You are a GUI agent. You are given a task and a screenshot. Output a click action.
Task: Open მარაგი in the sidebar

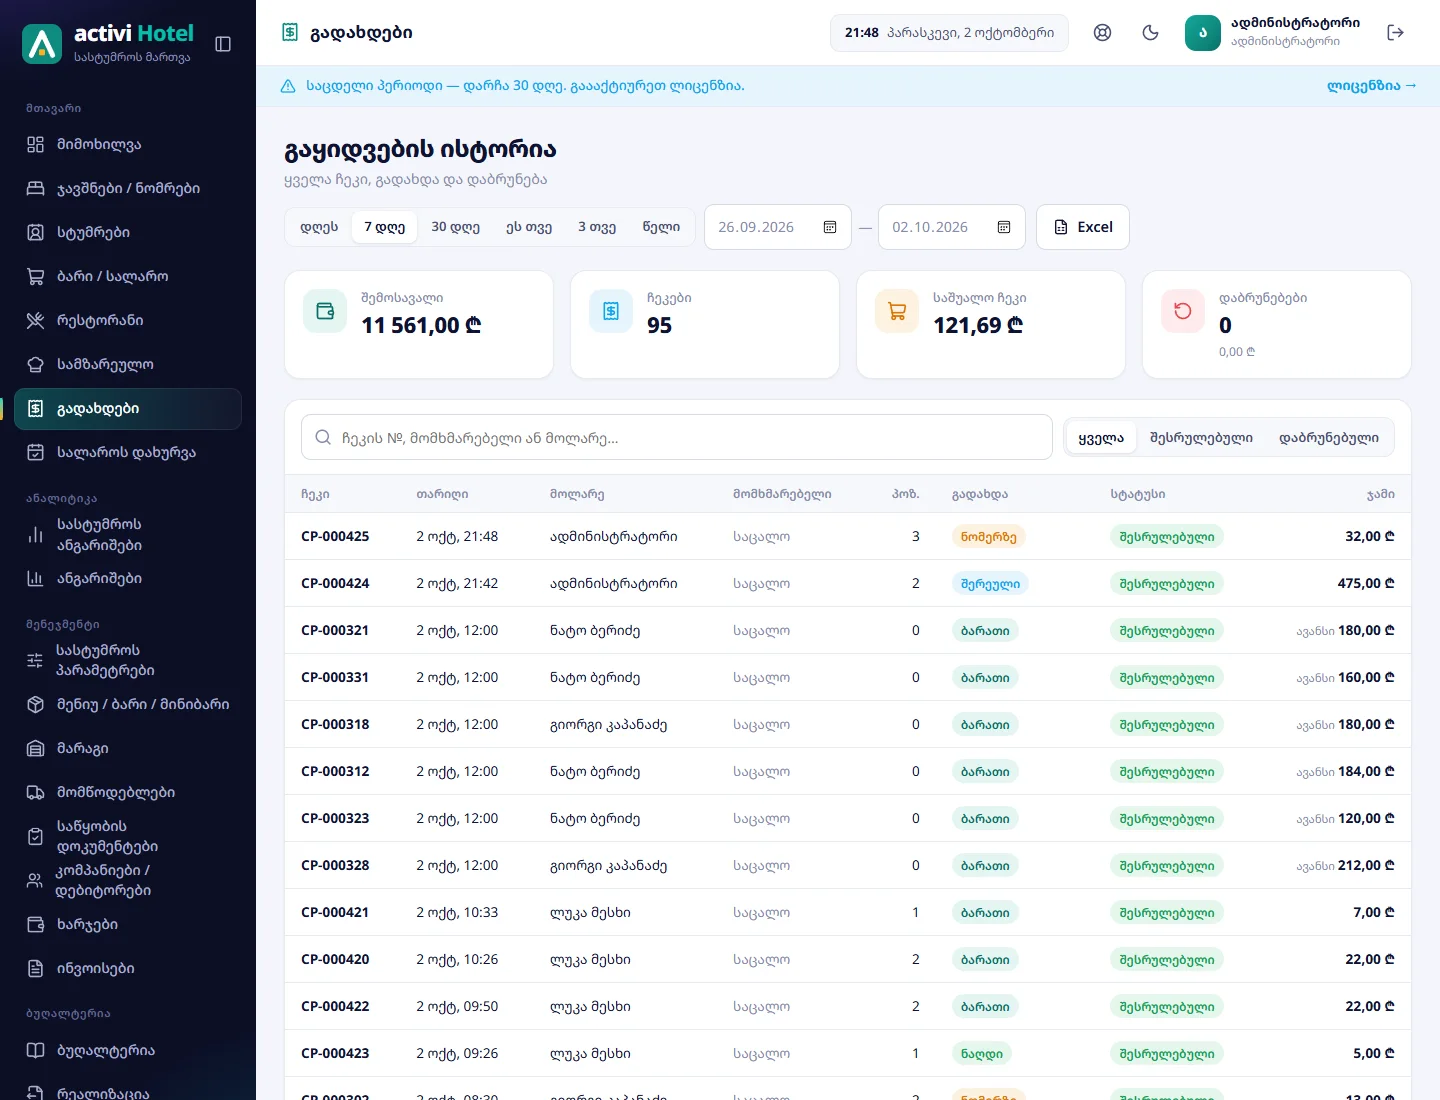[x=128, y=748]
